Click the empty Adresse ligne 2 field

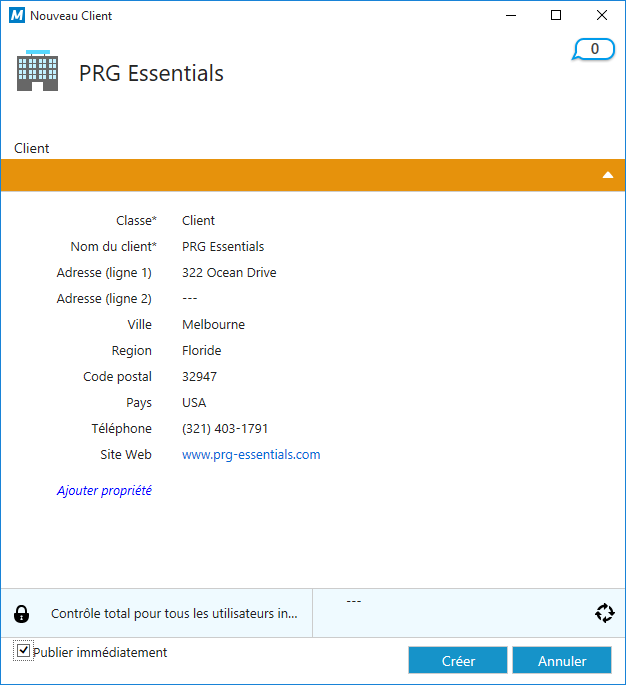[190, 299]
